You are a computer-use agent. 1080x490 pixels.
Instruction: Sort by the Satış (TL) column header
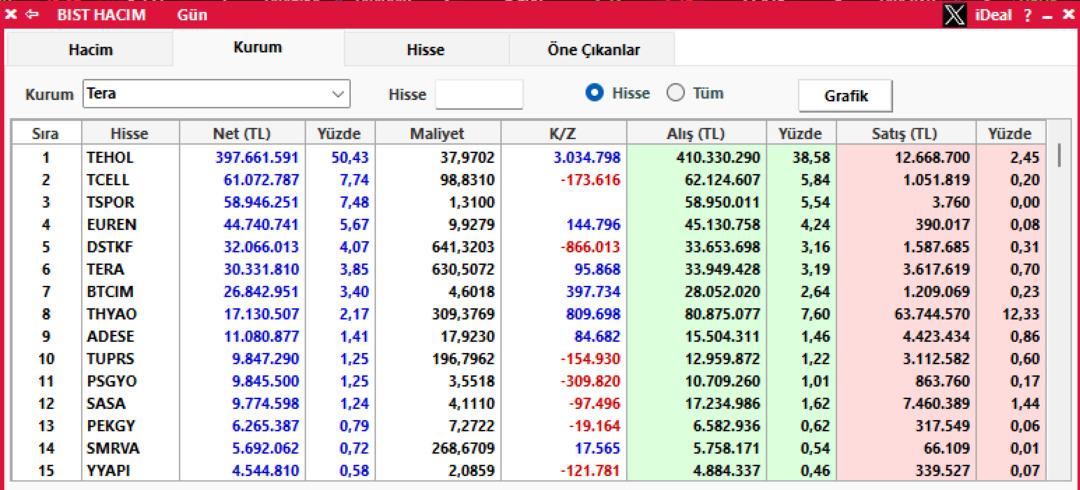(906, 134)
